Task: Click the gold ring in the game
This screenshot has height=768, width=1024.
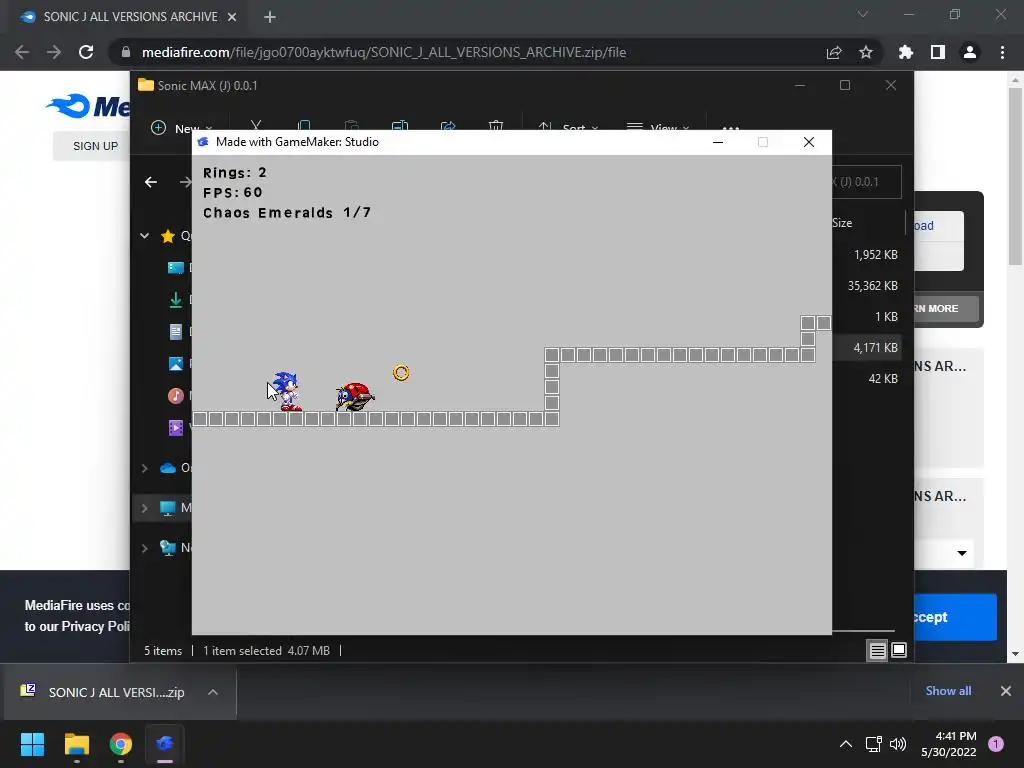Action: pos(401,372)
